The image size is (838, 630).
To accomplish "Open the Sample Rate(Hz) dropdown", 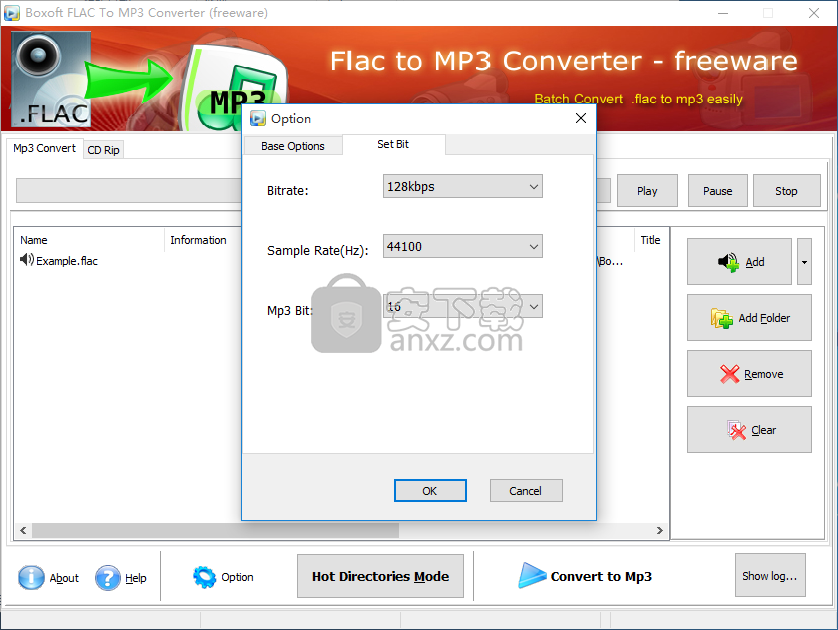I will point(463,246).
